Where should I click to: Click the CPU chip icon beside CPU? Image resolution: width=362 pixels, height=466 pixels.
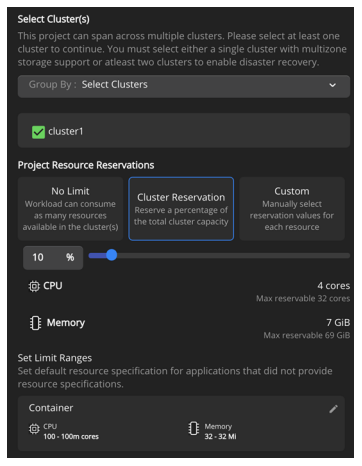point(34,286)
